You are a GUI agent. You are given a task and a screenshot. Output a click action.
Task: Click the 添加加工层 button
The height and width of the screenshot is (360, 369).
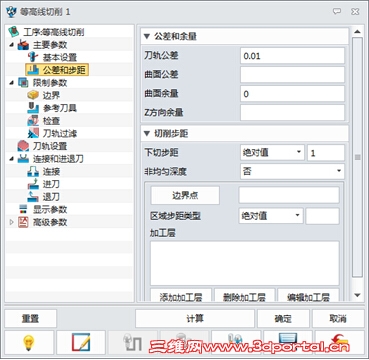point(181,295)
